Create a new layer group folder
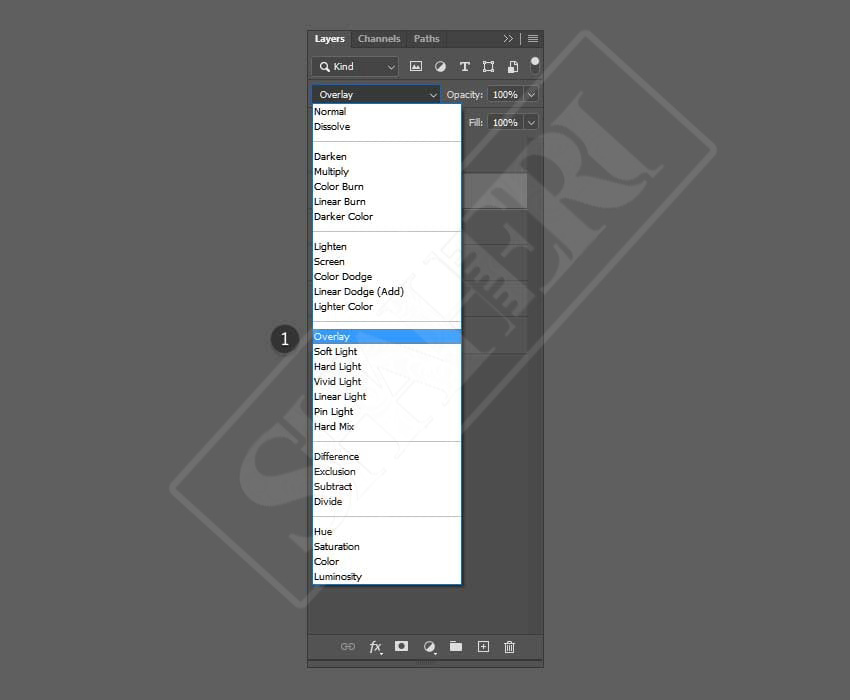 456,647
